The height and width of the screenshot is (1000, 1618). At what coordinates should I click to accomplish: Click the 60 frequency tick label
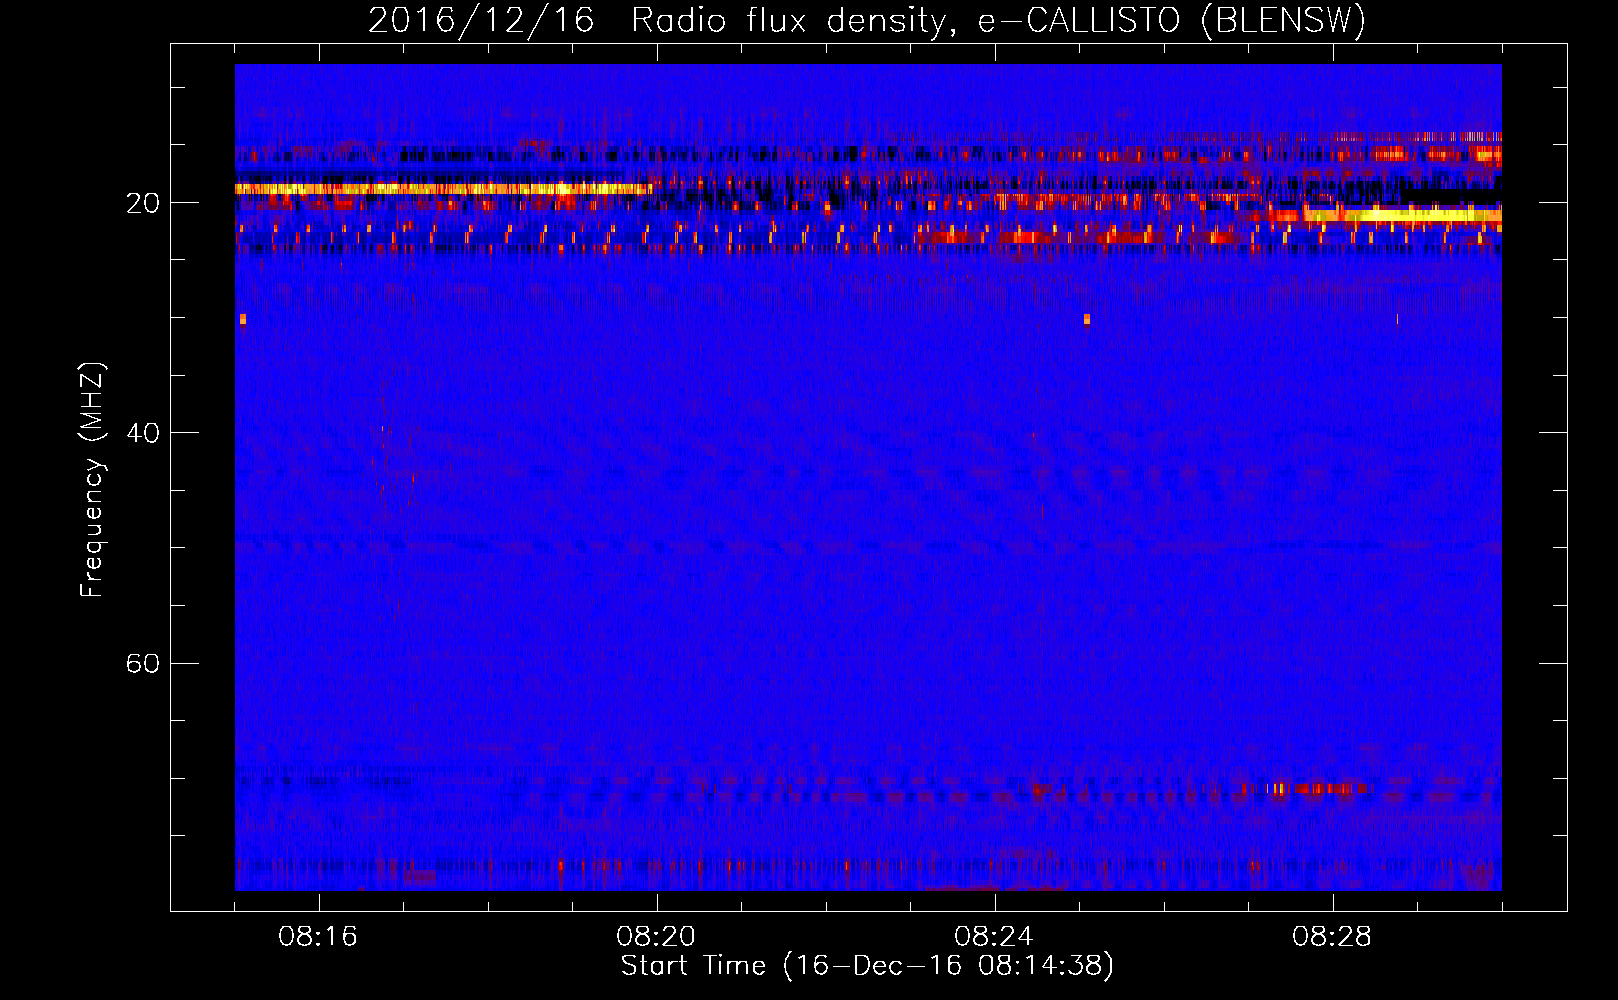143,664
